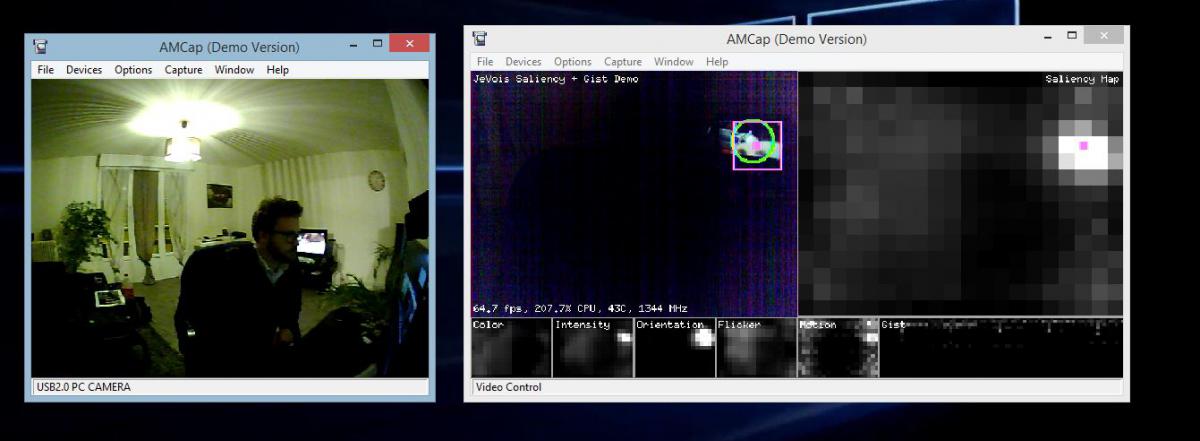Click the 'Video Control' status bar text
This screenshot has height=441, width=1200.
(509, 387)
